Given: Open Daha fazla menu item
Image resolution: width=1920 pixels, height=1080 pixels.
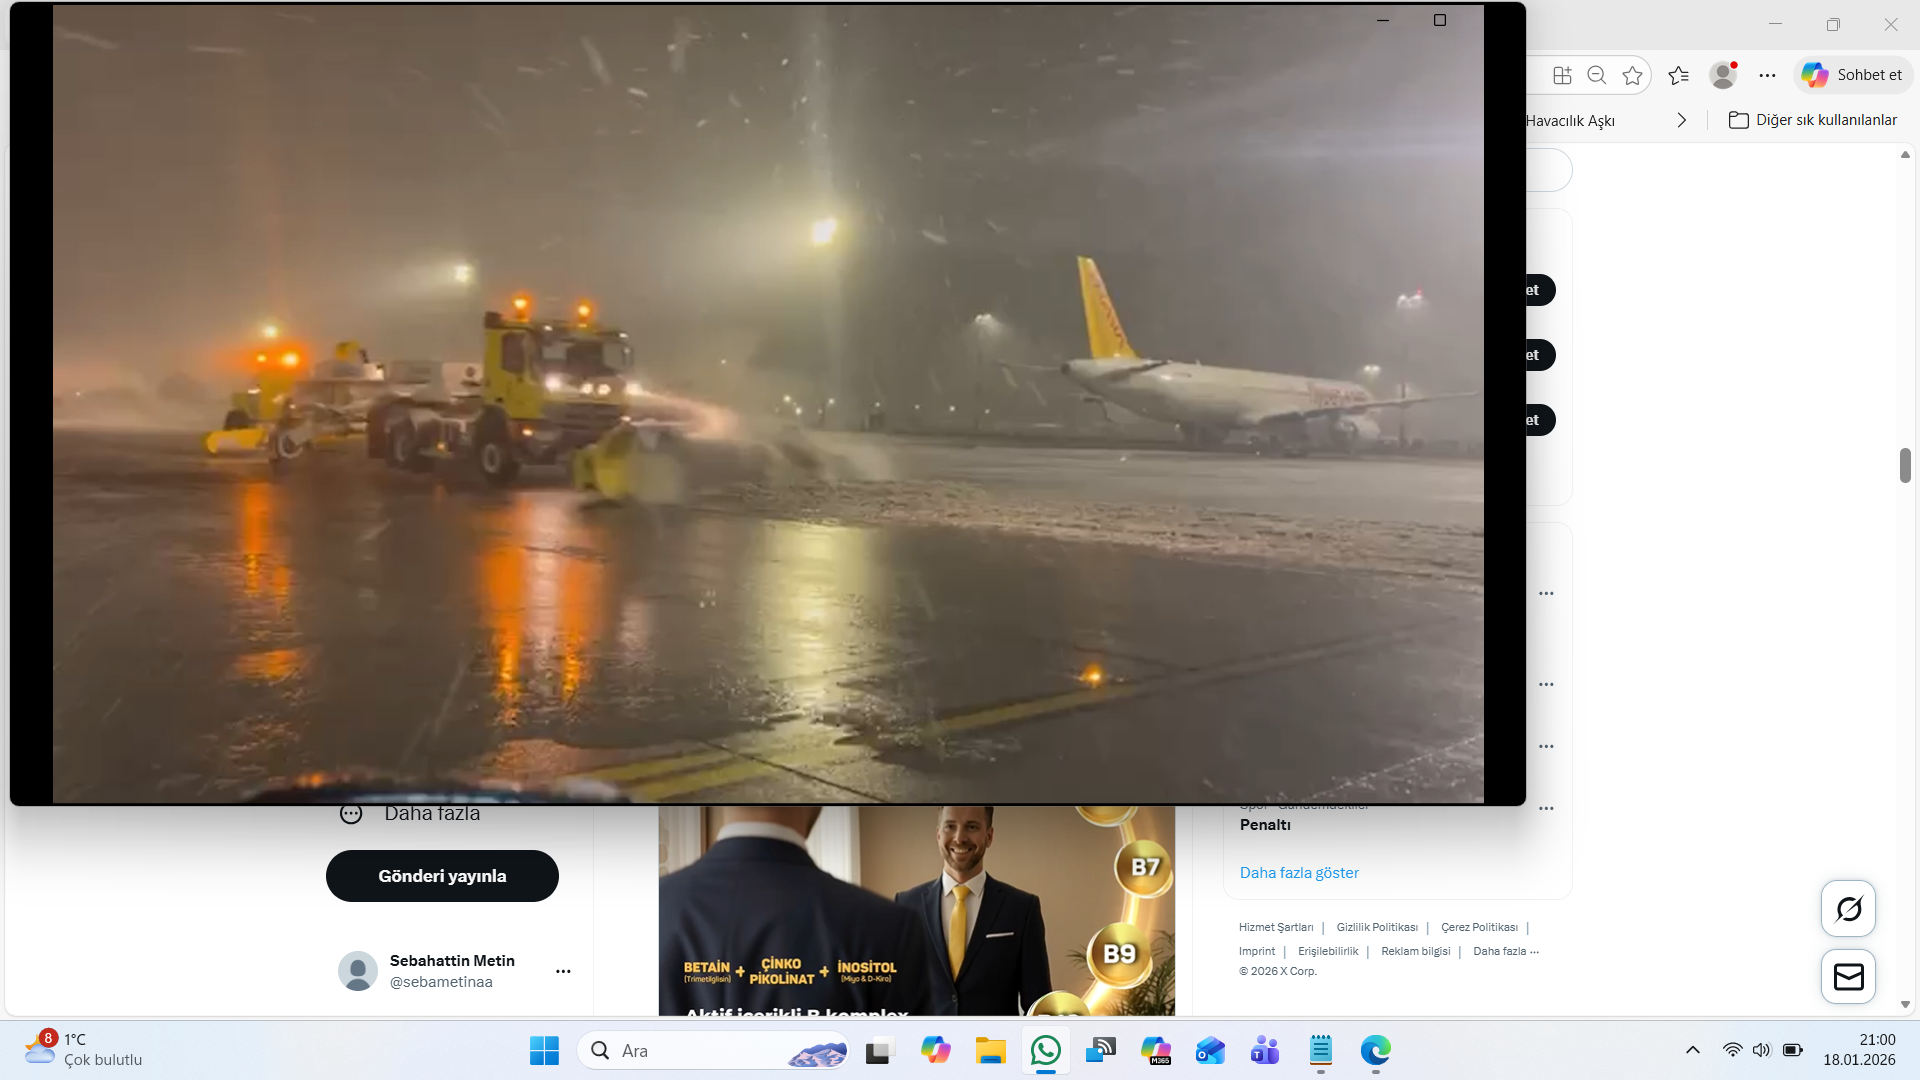Looking at the screenshot, I should (431, 814).
